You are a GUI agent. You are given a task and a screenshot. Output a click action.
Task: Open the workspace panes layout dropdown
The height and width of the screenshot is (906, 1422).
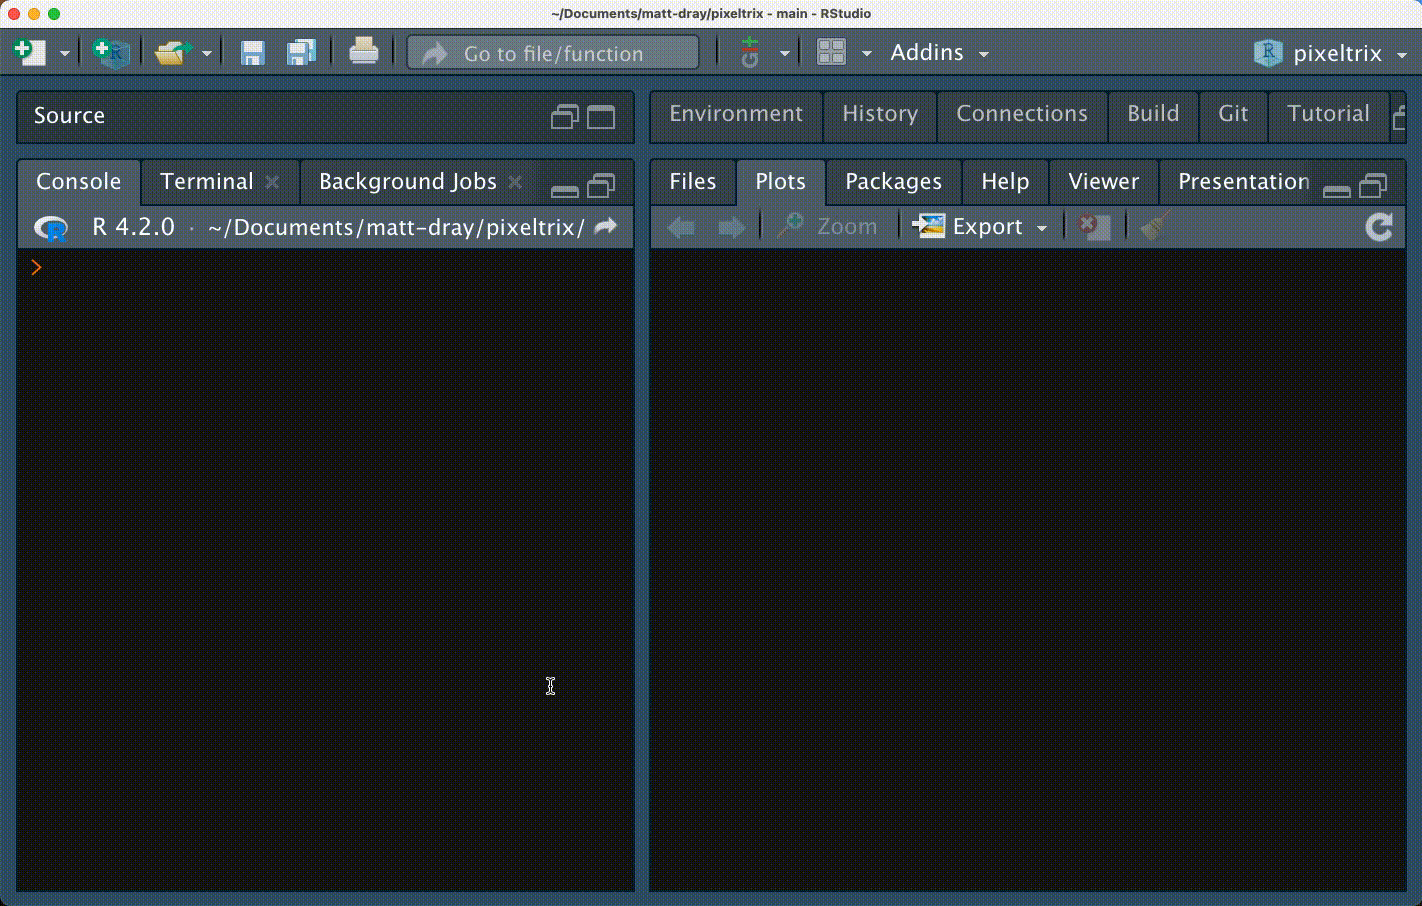pyautogui.click(x=866, y=51)
